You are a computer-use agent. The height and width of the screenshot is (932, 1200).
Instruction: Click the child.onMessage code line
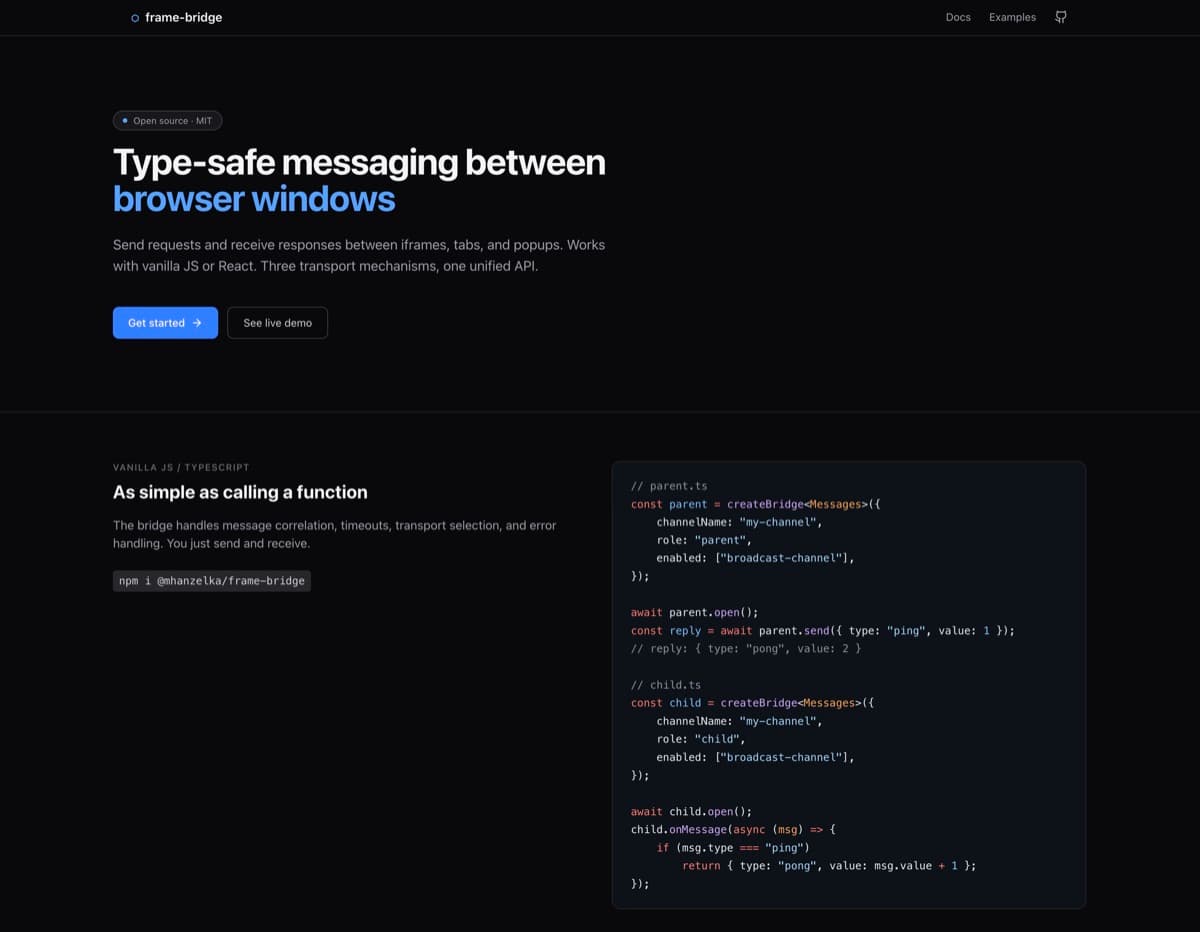pos(732,829)
